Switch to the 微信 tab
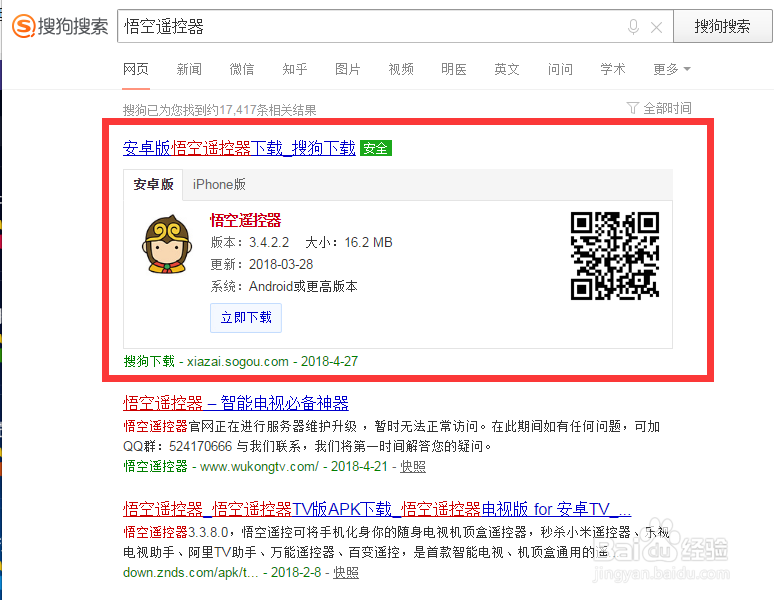 pyautogui.click(x=242, y=69)
